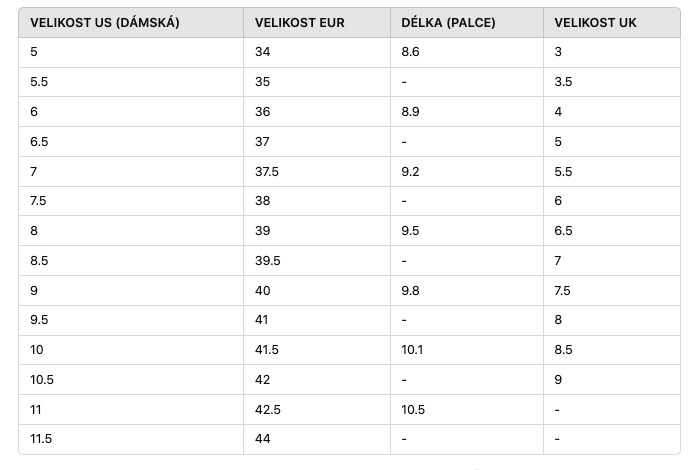Select the VELIKOST UK column header
This screenshot has width=692, height=470.
tap(612, 23)
